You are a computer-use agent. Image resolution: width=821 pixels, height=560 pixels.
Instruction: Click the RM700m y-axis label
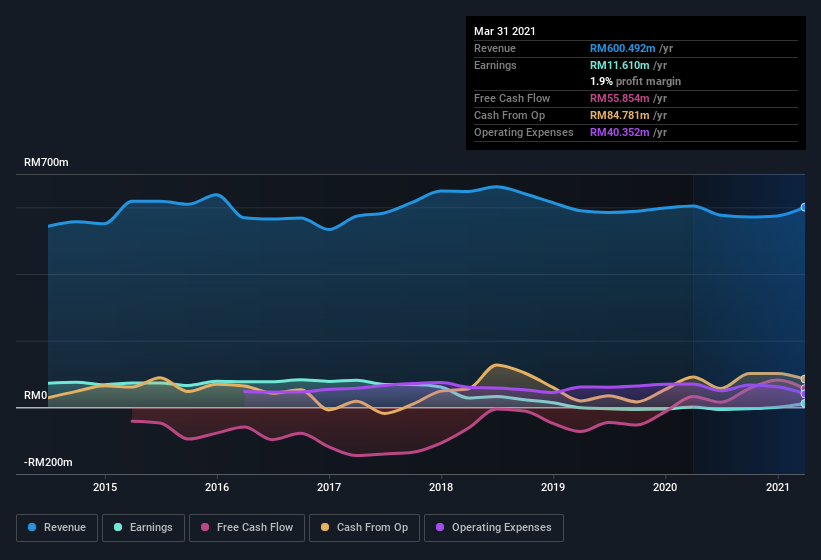[x=47, y=162]
